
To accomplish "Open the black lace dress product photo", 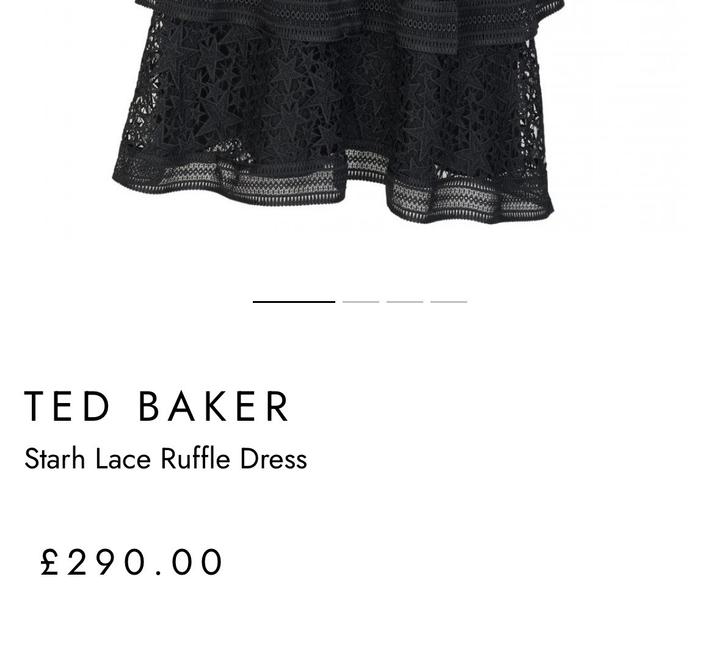I will [338, 112].
